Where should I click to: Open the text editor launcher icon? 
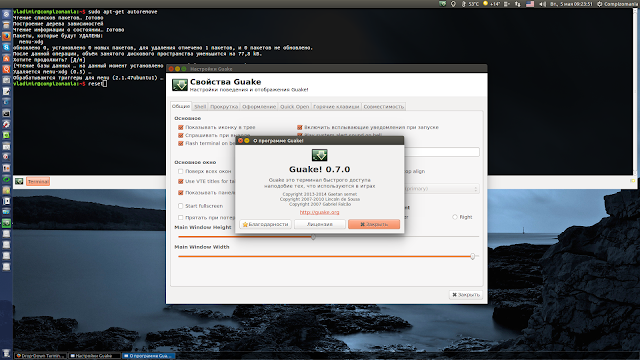point(6,91)
